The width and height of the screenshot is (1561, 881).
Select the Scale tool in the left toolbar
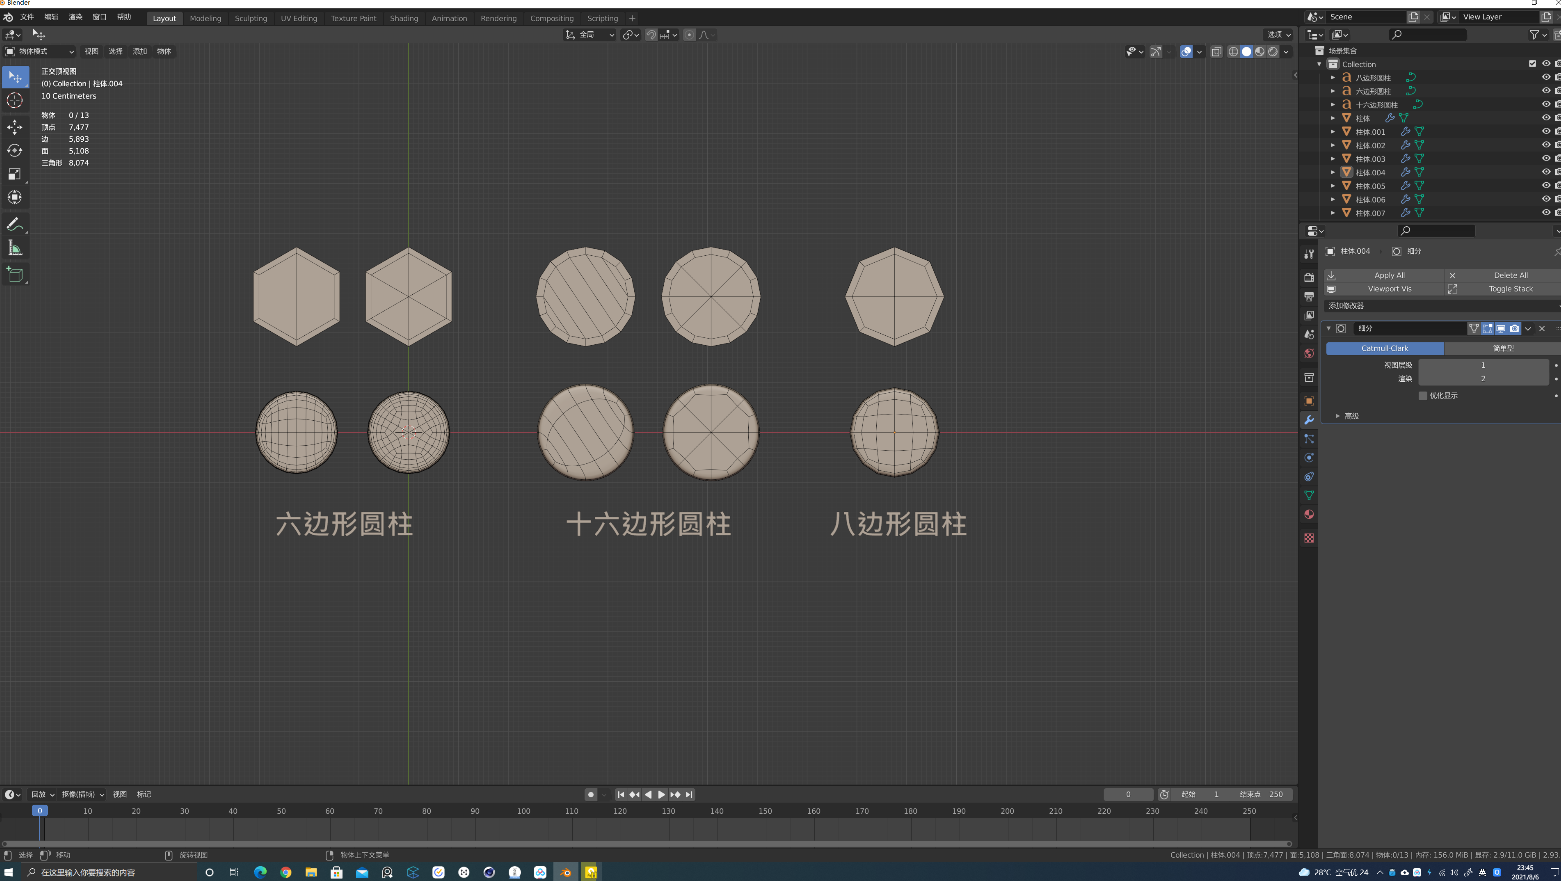pyautogui.click(x=15, y=174)
